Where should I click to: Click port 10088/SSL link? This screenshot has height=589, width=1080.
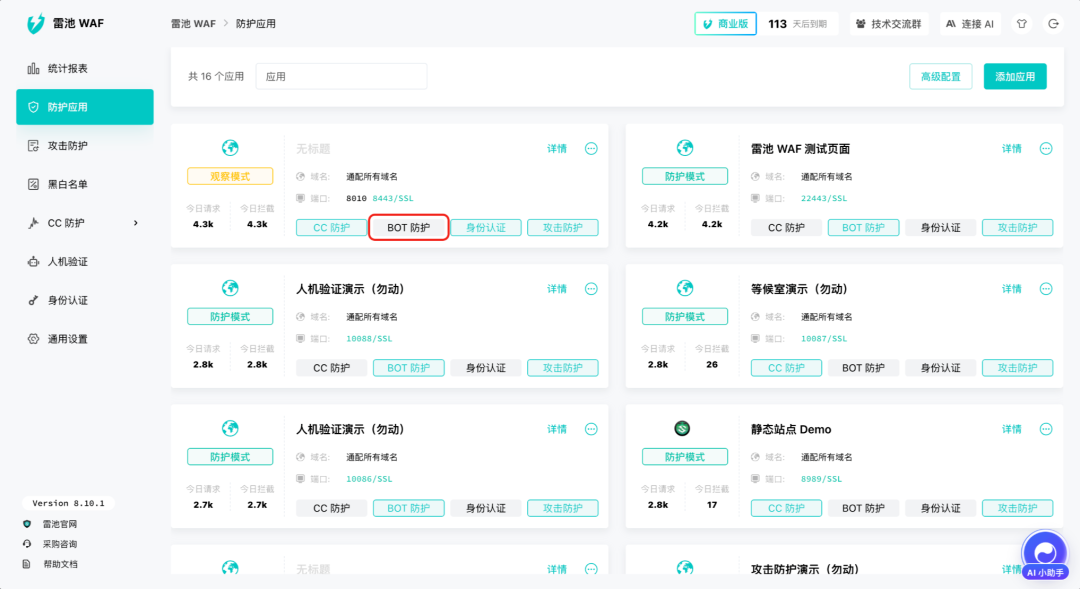click(x=369, y=339)
